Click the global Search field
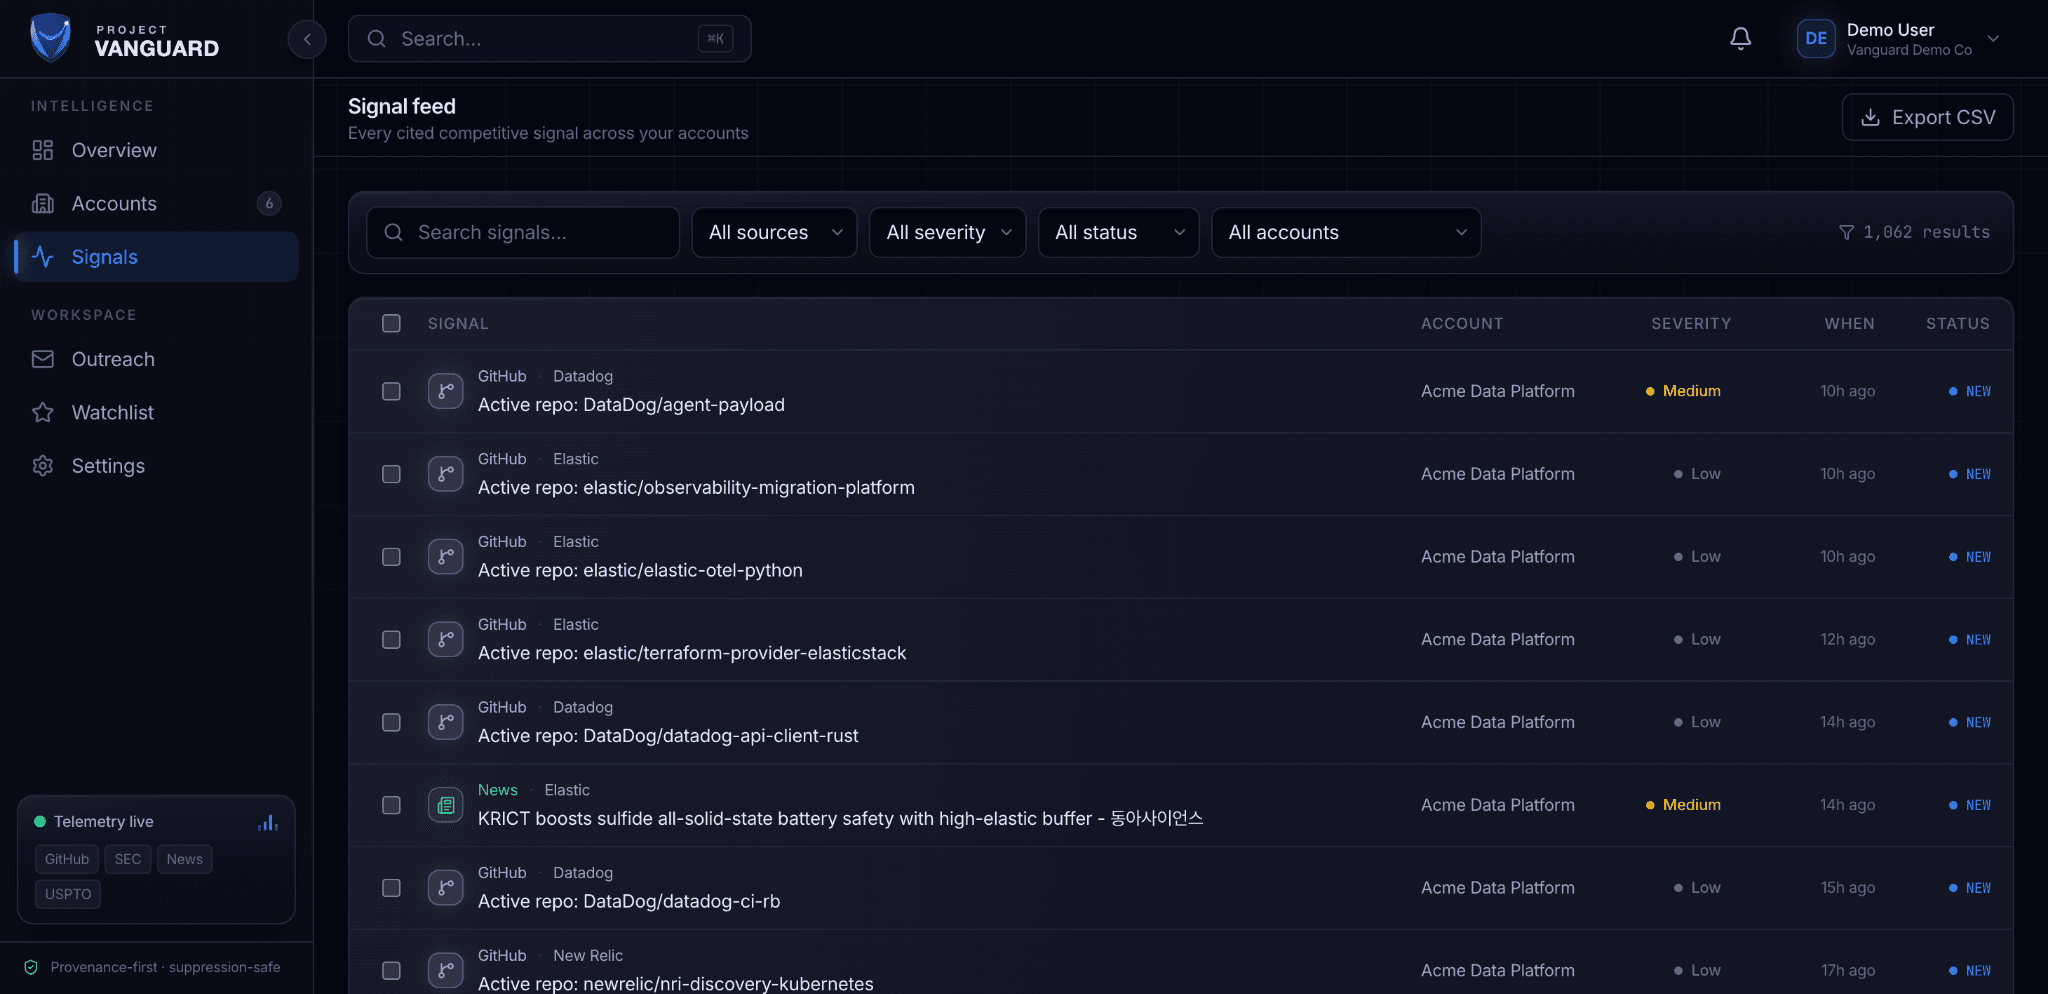2048x994 pixels. click(x=549, y=39)
